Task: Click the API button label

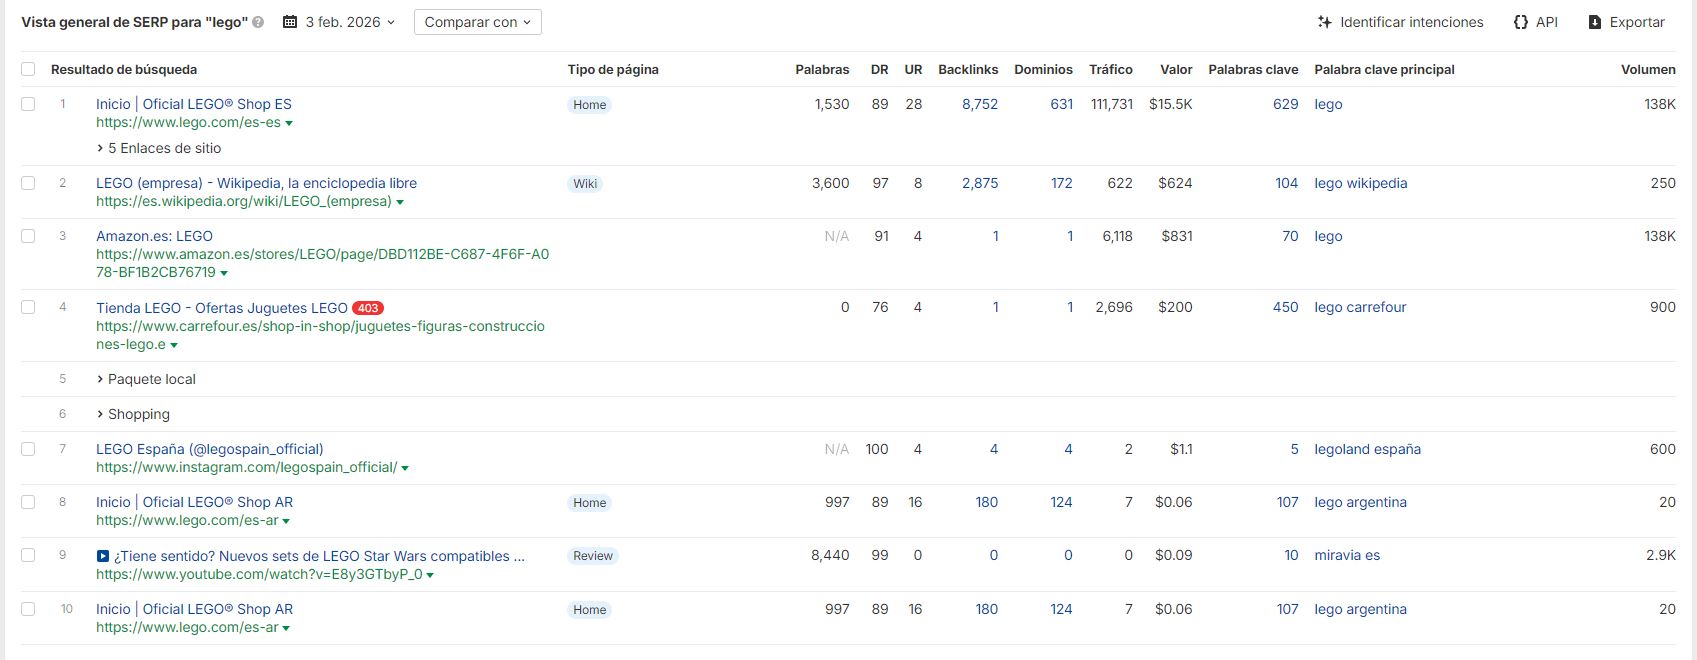Action: click(1547, 22)
